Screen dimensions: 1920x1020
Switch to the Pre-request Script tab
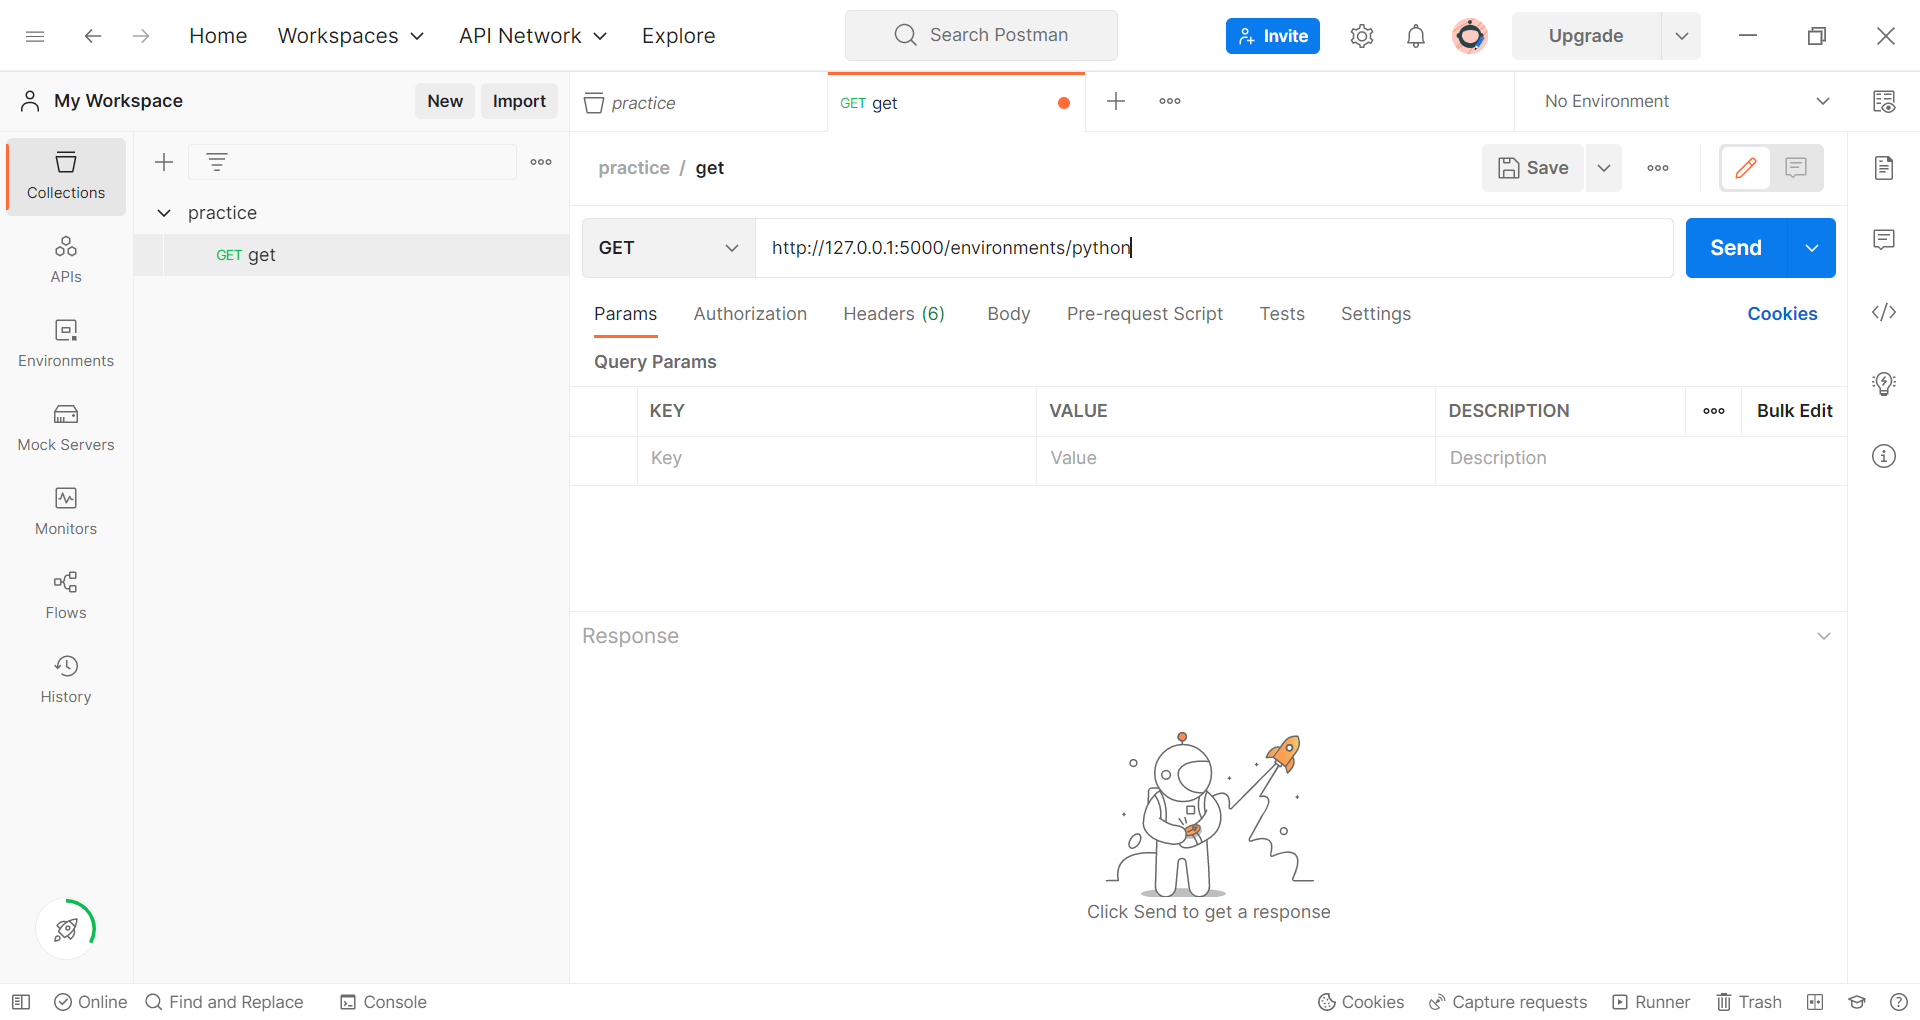pos(1145,314)
